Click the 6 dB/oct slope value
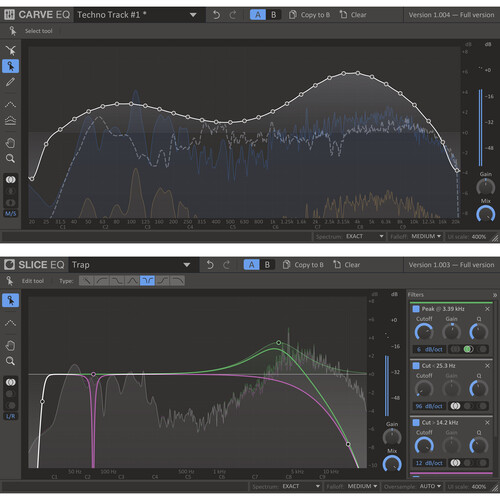This screenshot has height=500, width=500. [429, 349]
